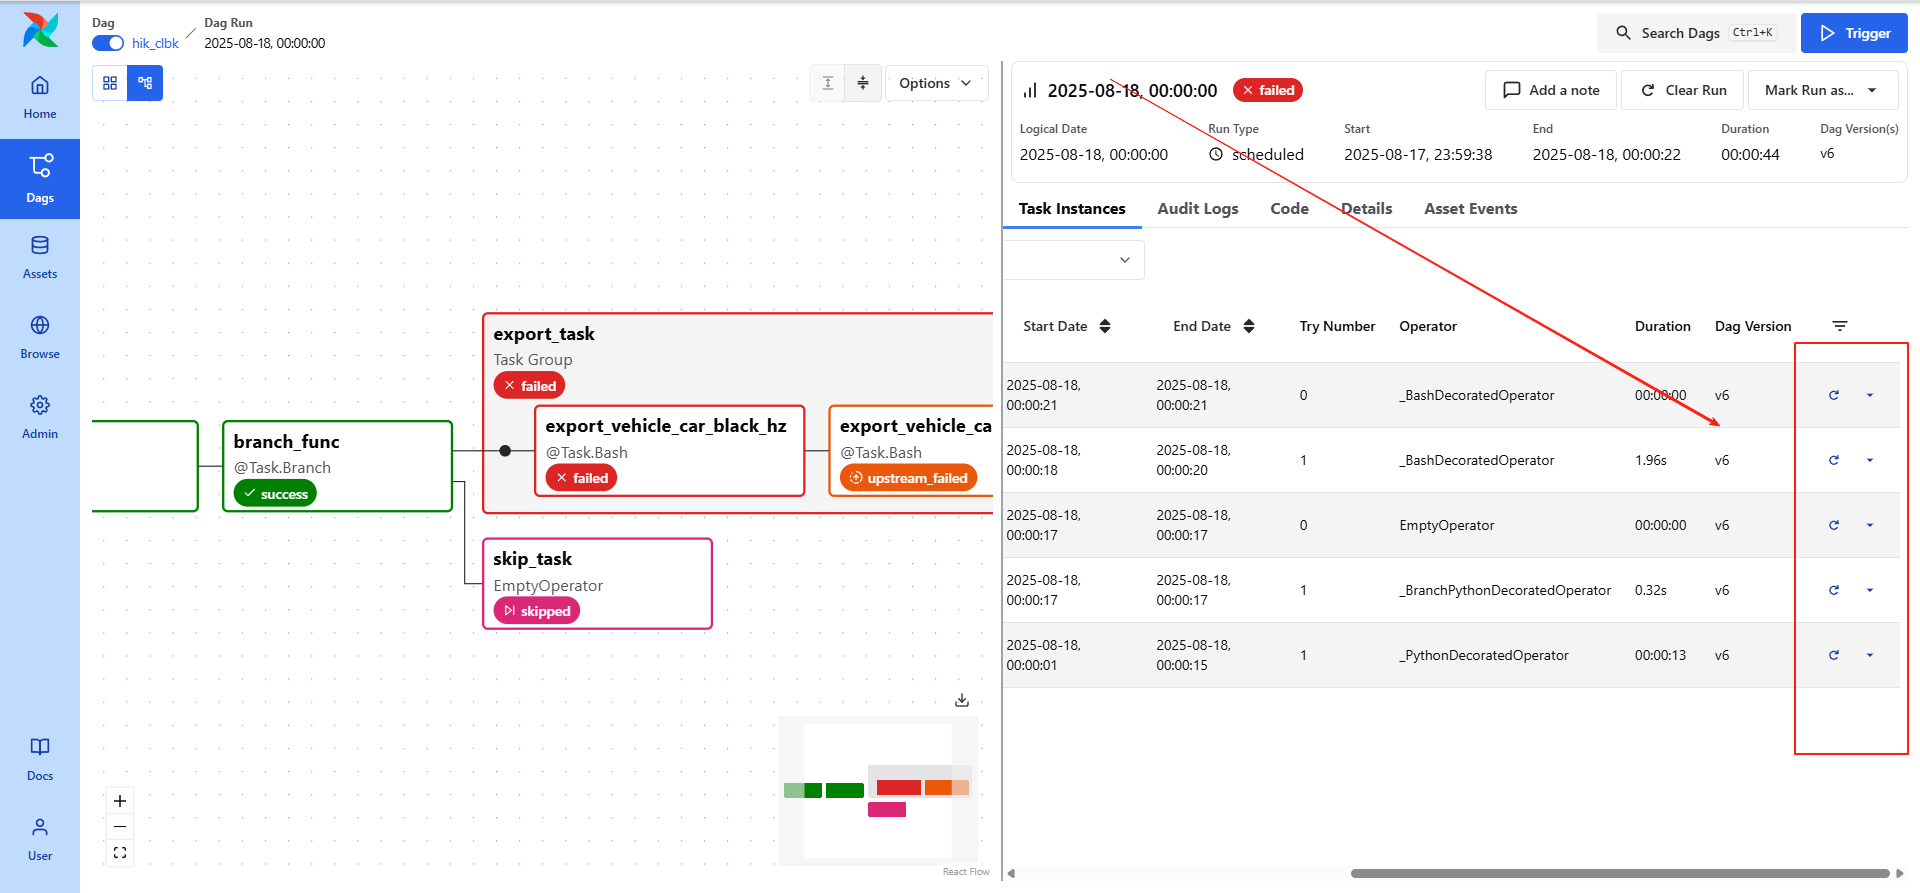The width and height of the screenshot is (1920, 893).
Task: Open the Mark Run as dropdown
Action: [1821, 90]
